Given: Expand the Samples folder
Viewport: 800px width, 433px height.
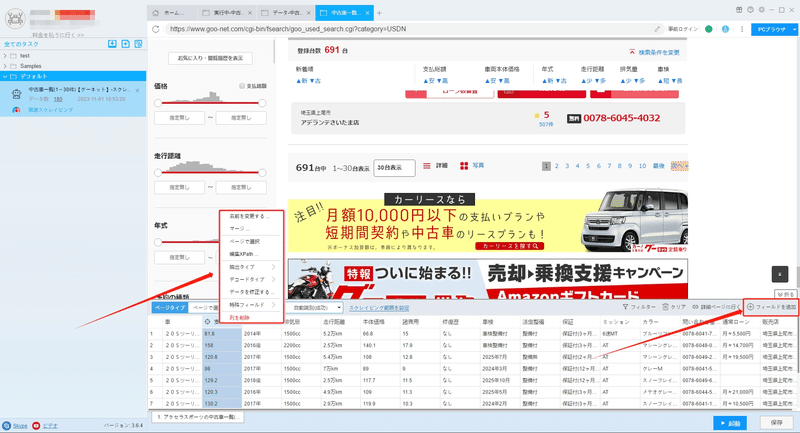Looking at the screenshot, I should click(5, 66).
